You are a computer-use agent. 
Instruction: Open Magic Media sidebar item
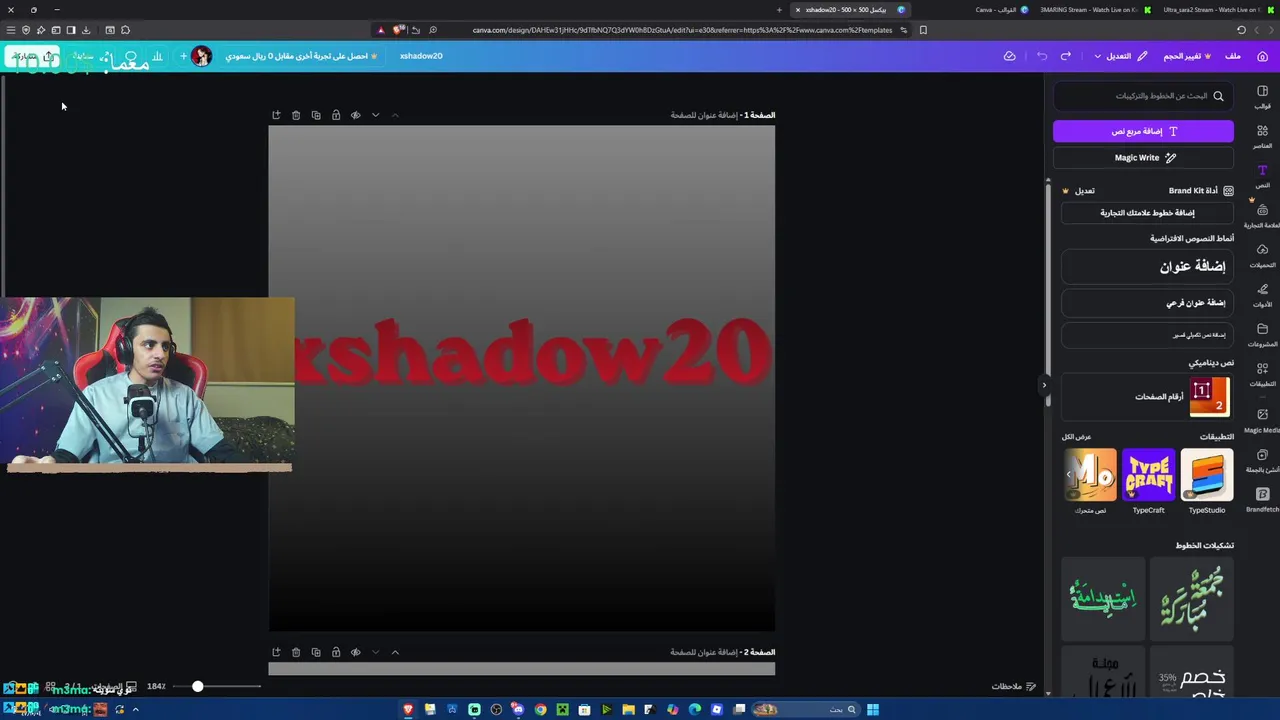(x=1262, y=420)
